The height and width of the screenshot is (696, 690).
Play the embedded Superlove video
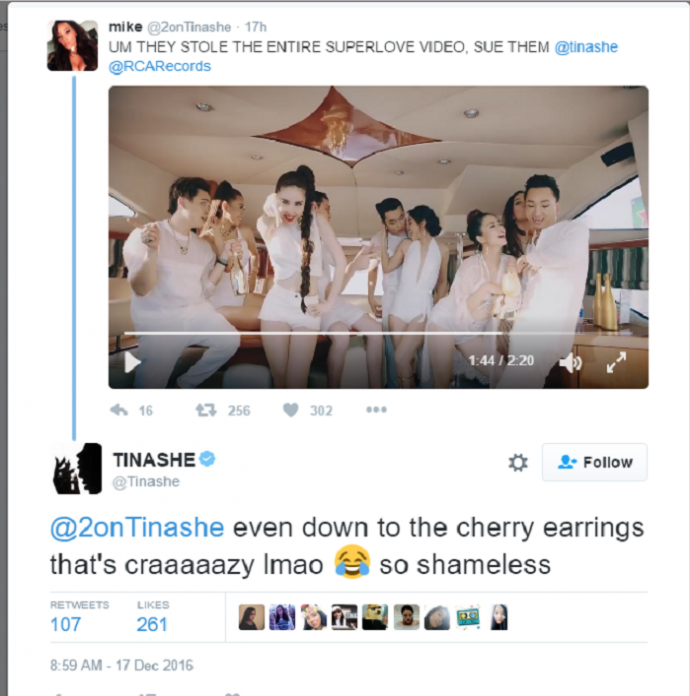click(132, 363)
